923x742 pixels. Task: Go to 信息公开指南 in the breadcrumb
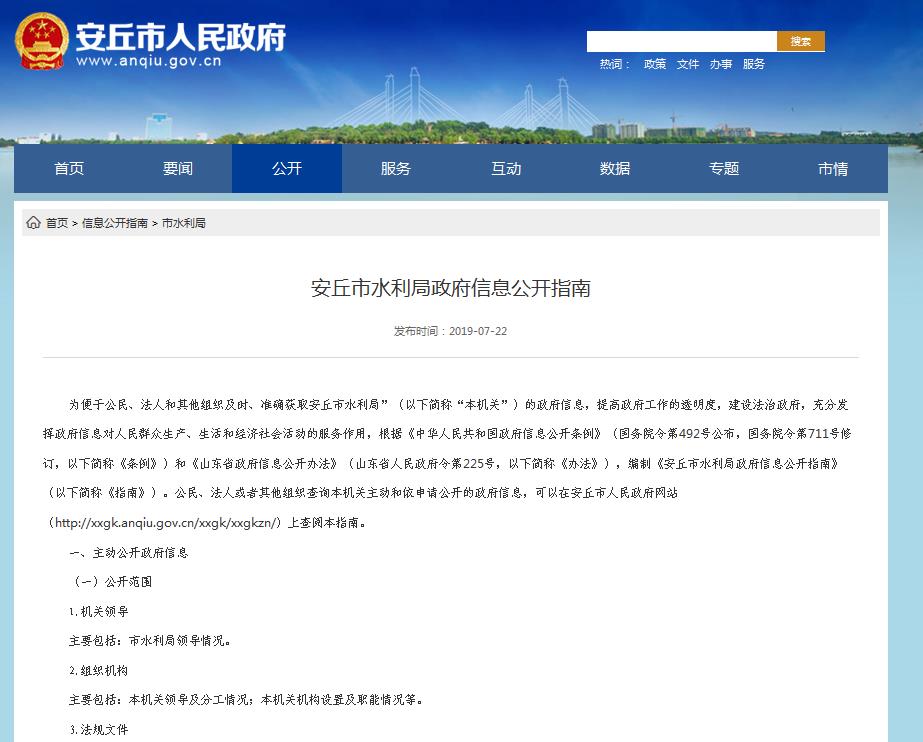click(115, 223)
